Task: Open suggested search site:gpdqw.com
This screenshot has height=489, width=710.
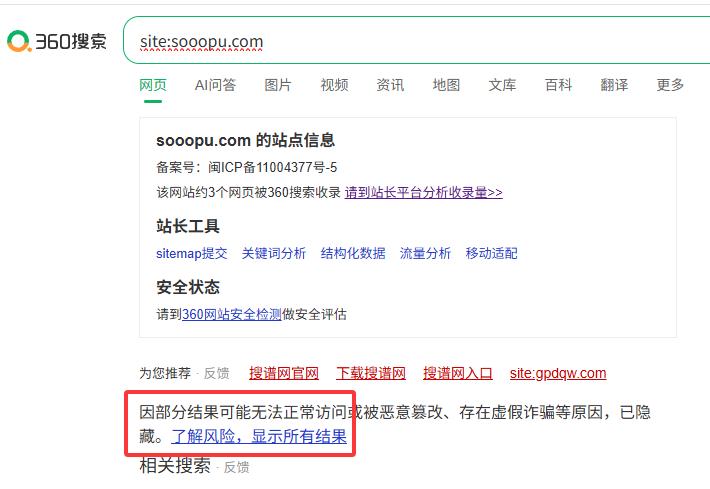Action: 558,373
